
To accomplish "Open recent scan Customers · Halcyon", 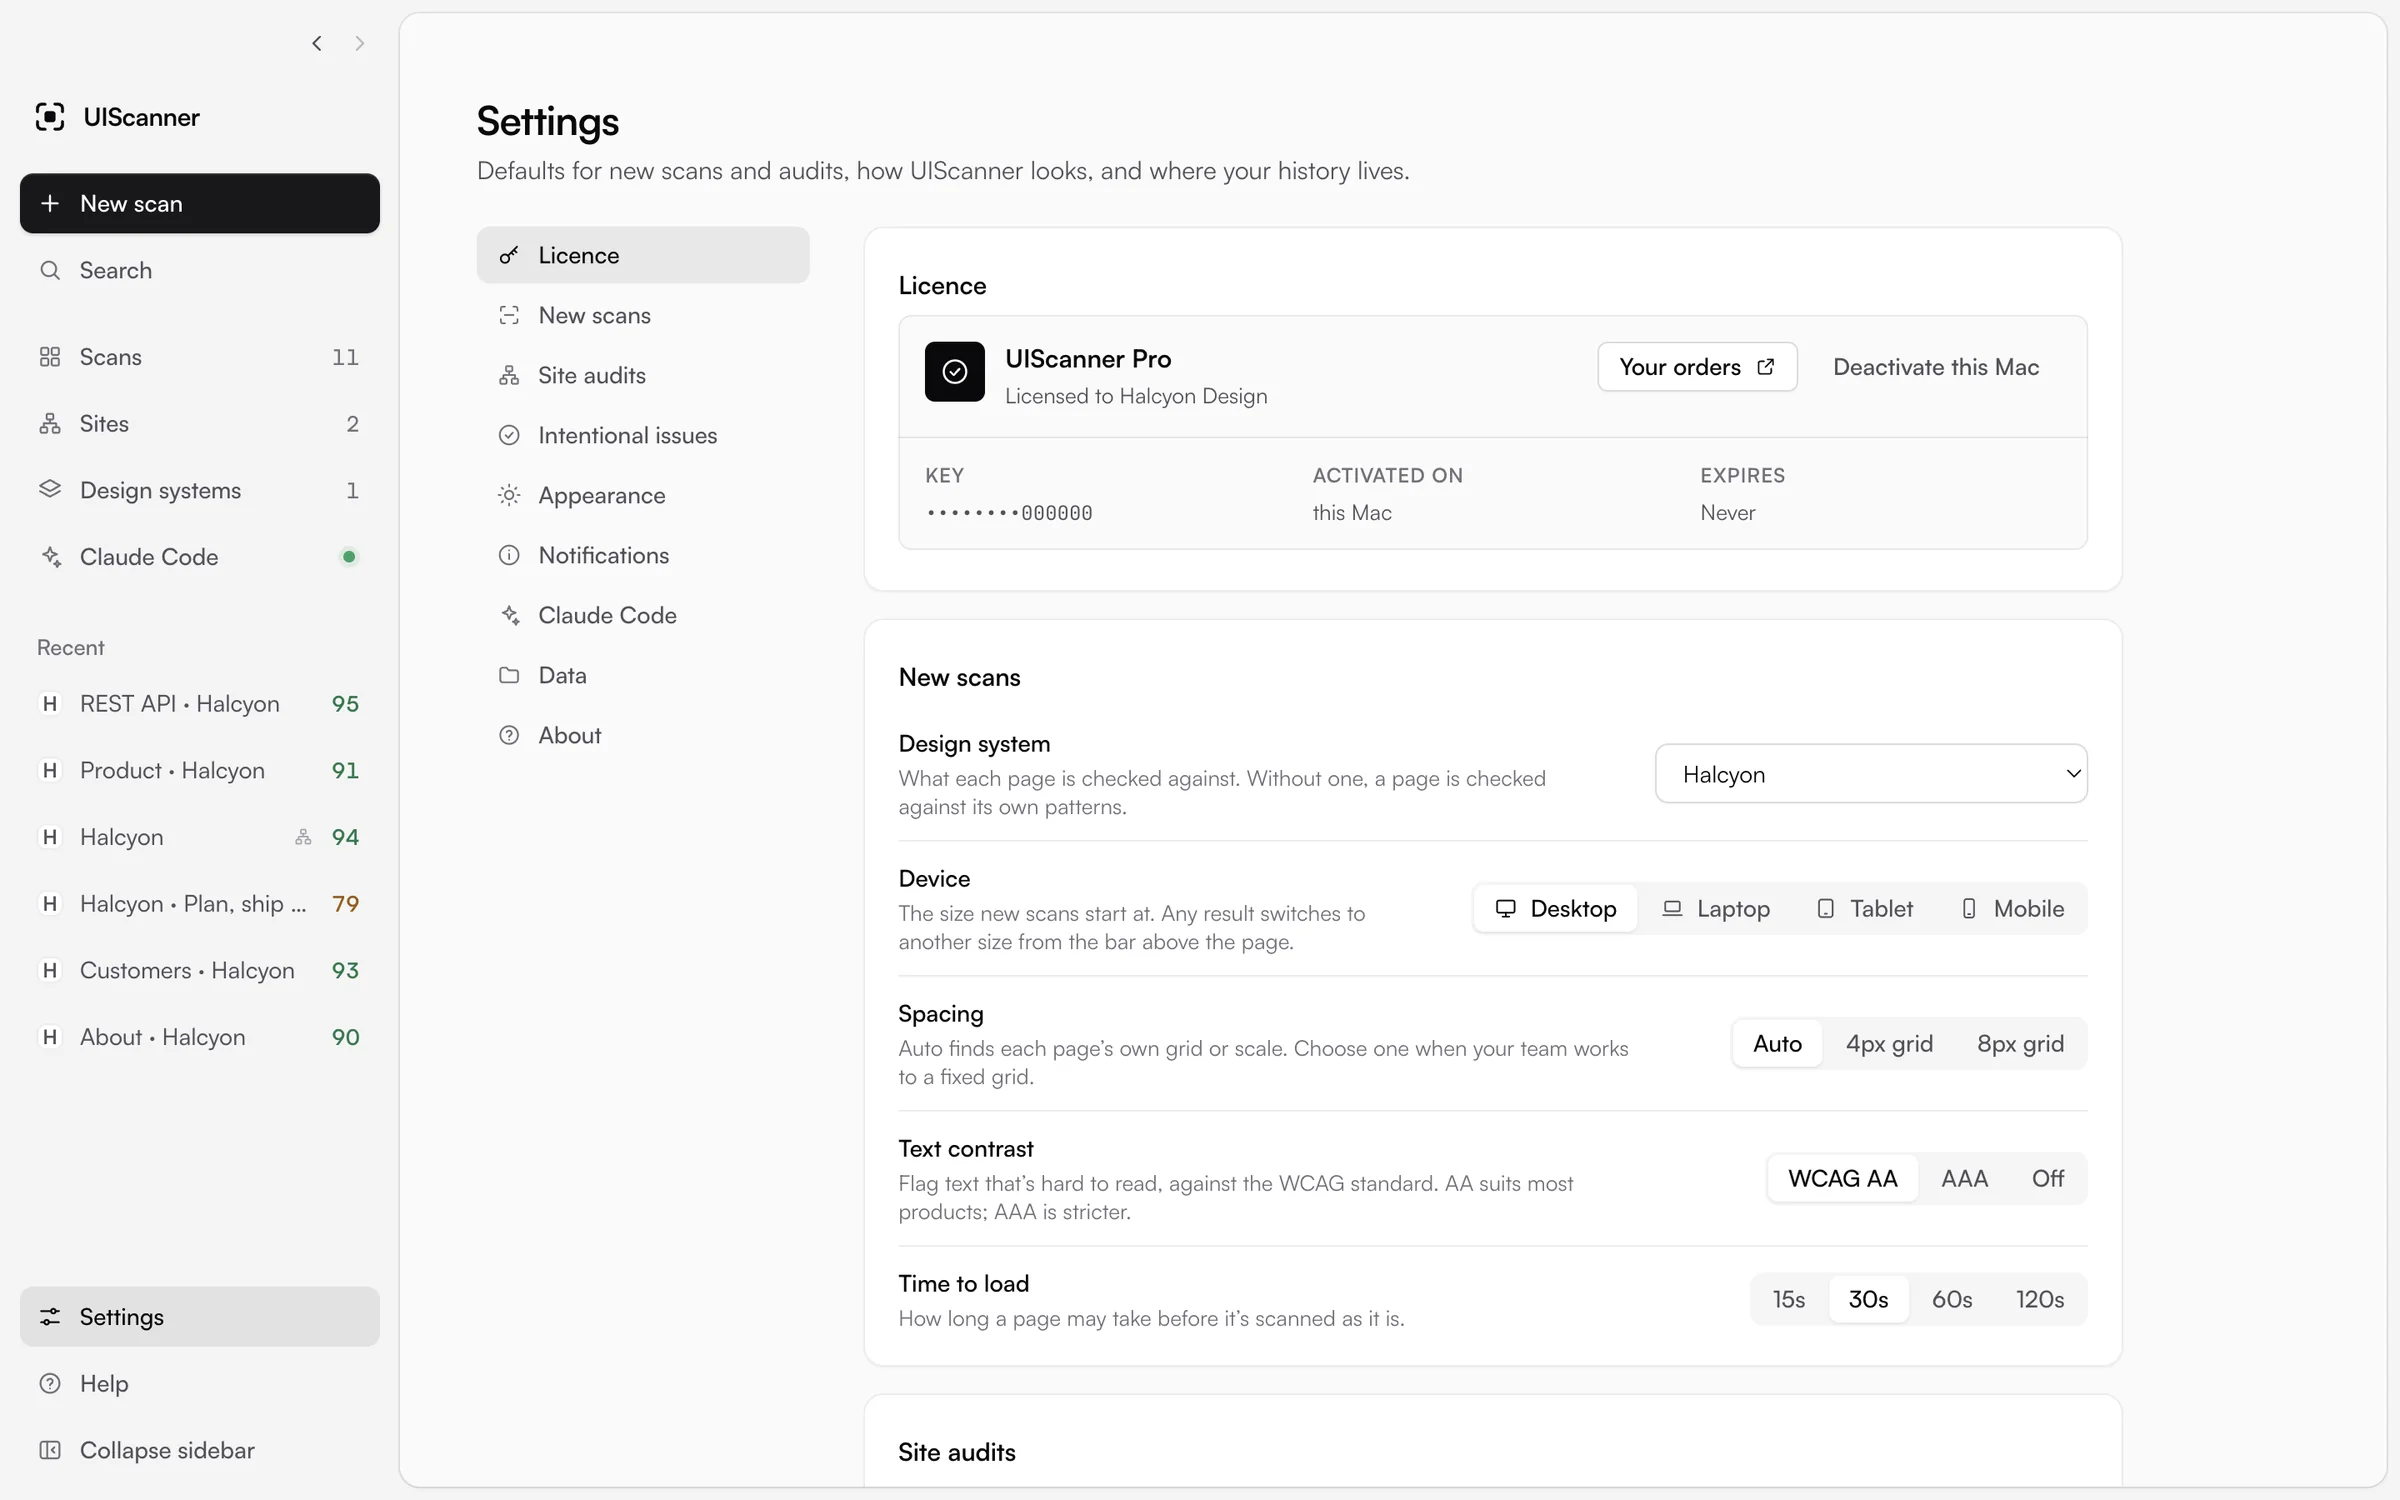I will [199, 970].
